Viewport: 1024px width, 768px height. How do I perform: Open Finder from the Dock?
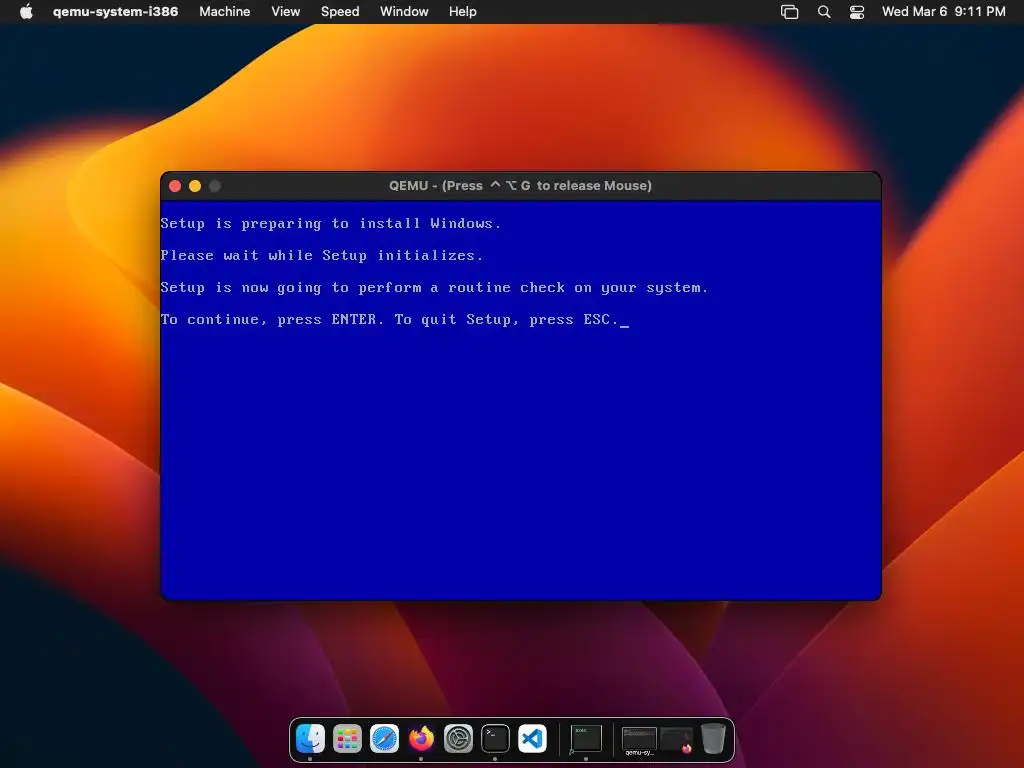[x=310, y=739]
